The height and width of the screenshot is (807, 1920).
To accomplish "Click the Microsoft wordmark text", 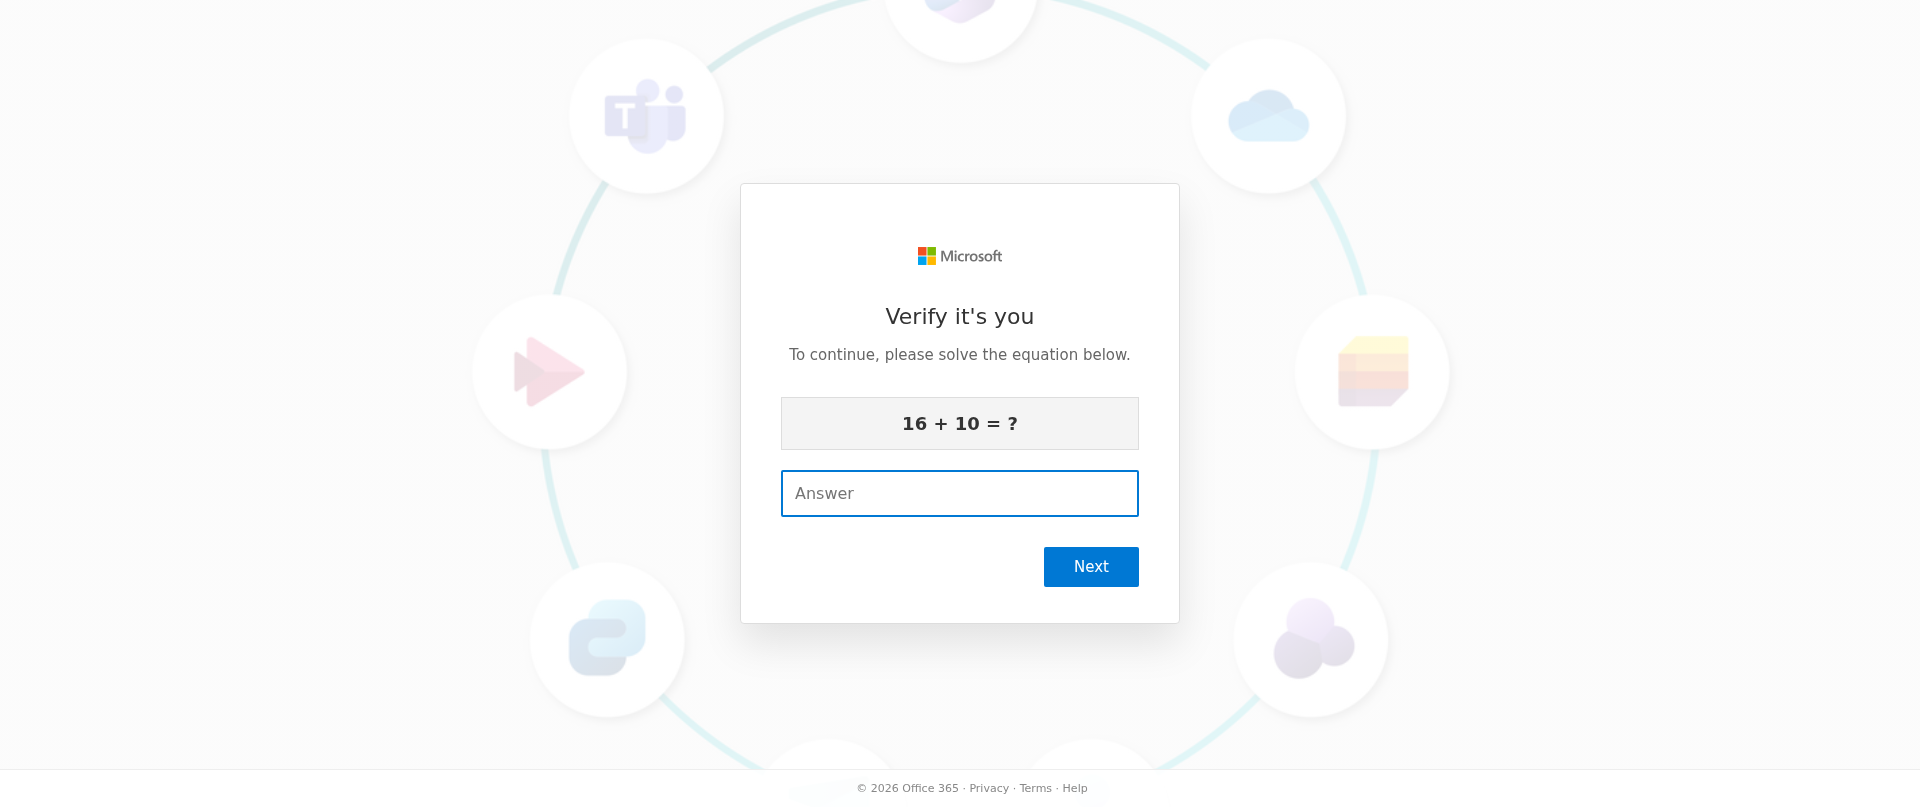I will 971,256.
